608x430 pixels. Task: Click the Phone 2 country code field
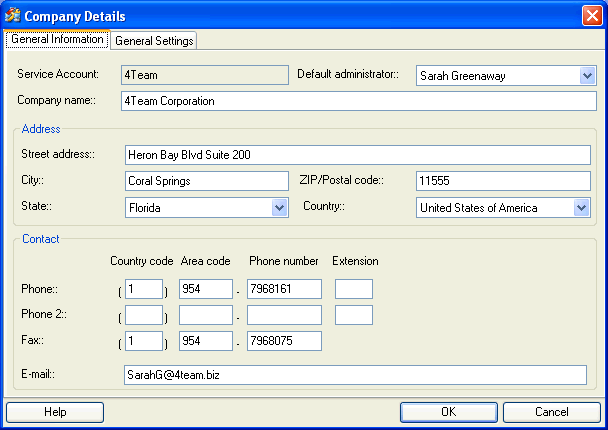click(144, 315)
